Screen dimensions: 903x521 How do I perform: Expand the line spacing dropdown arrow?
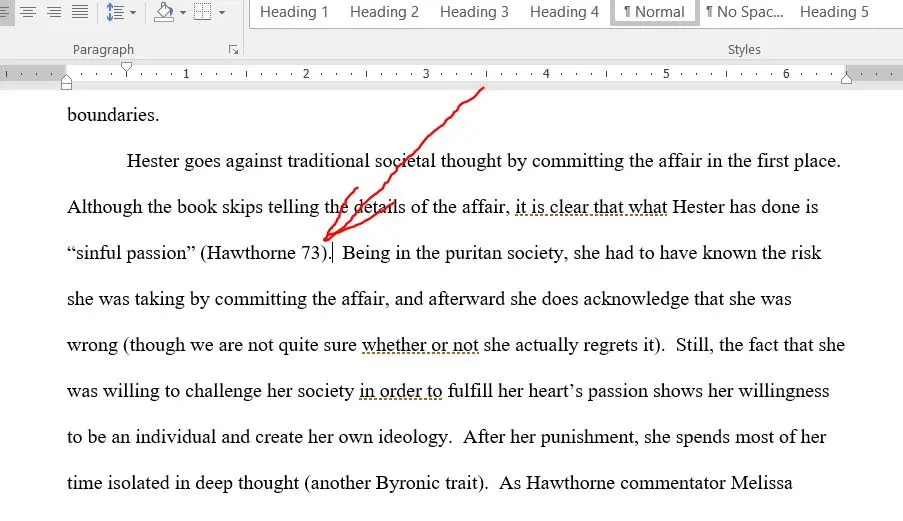click(x=133, y=12)
